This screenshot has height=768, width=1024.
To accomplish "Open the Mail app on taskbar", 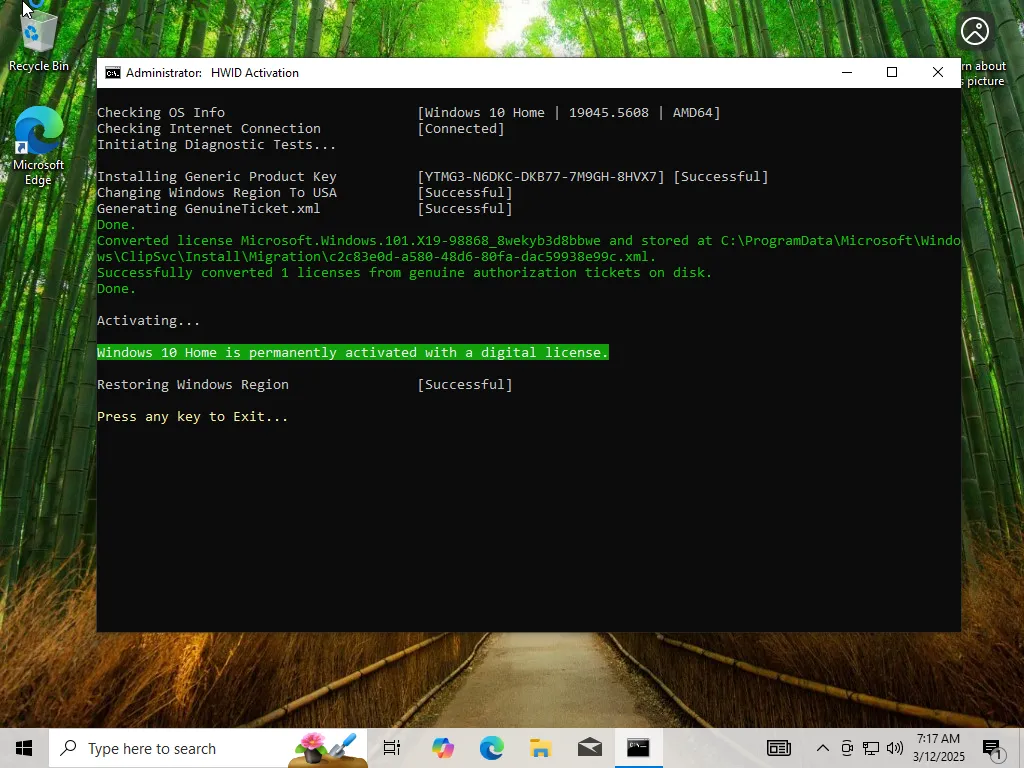I will (x=590, y=748).
